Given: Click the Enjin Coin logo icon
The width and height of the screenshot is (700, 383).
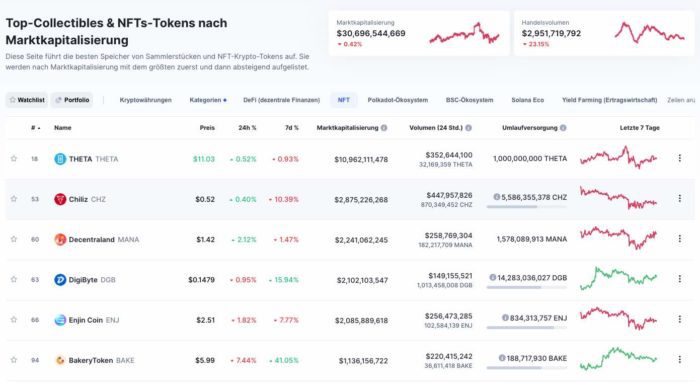Looking at the screenshot, I should (60, 320).
